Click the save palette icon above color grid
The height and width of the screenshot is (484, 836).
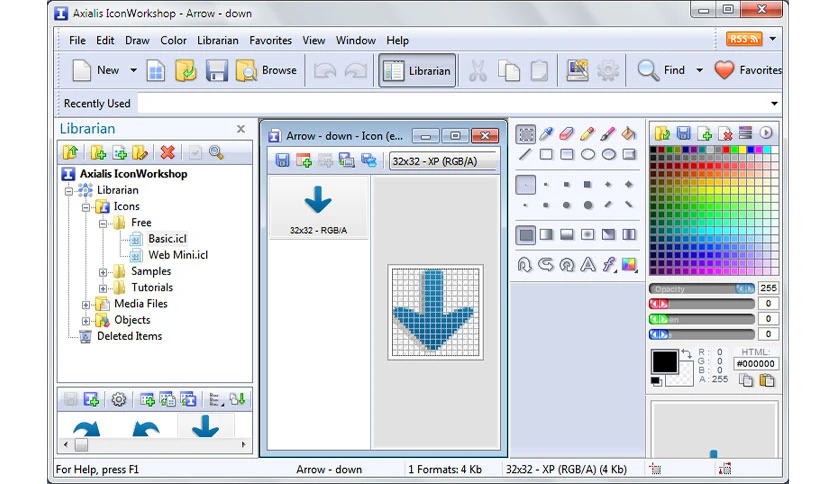coord(683,133)
